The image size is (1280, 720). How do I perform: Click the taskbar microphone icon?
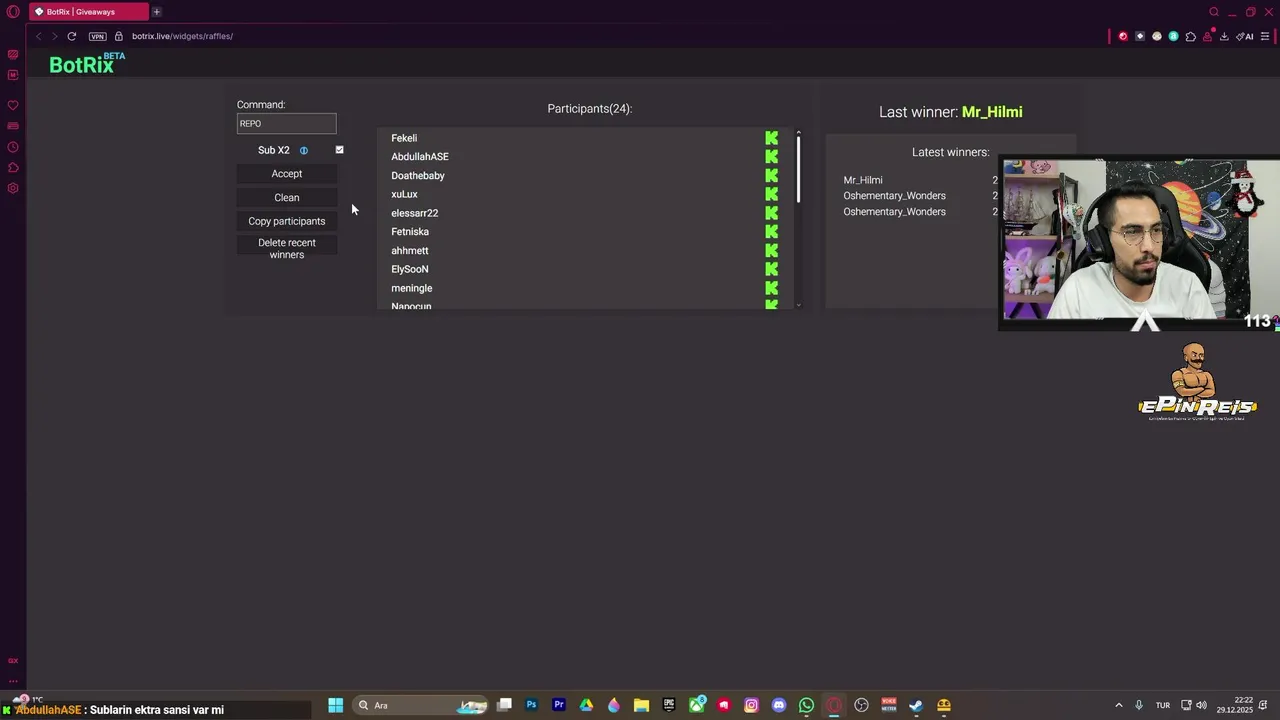point(1138,705)
